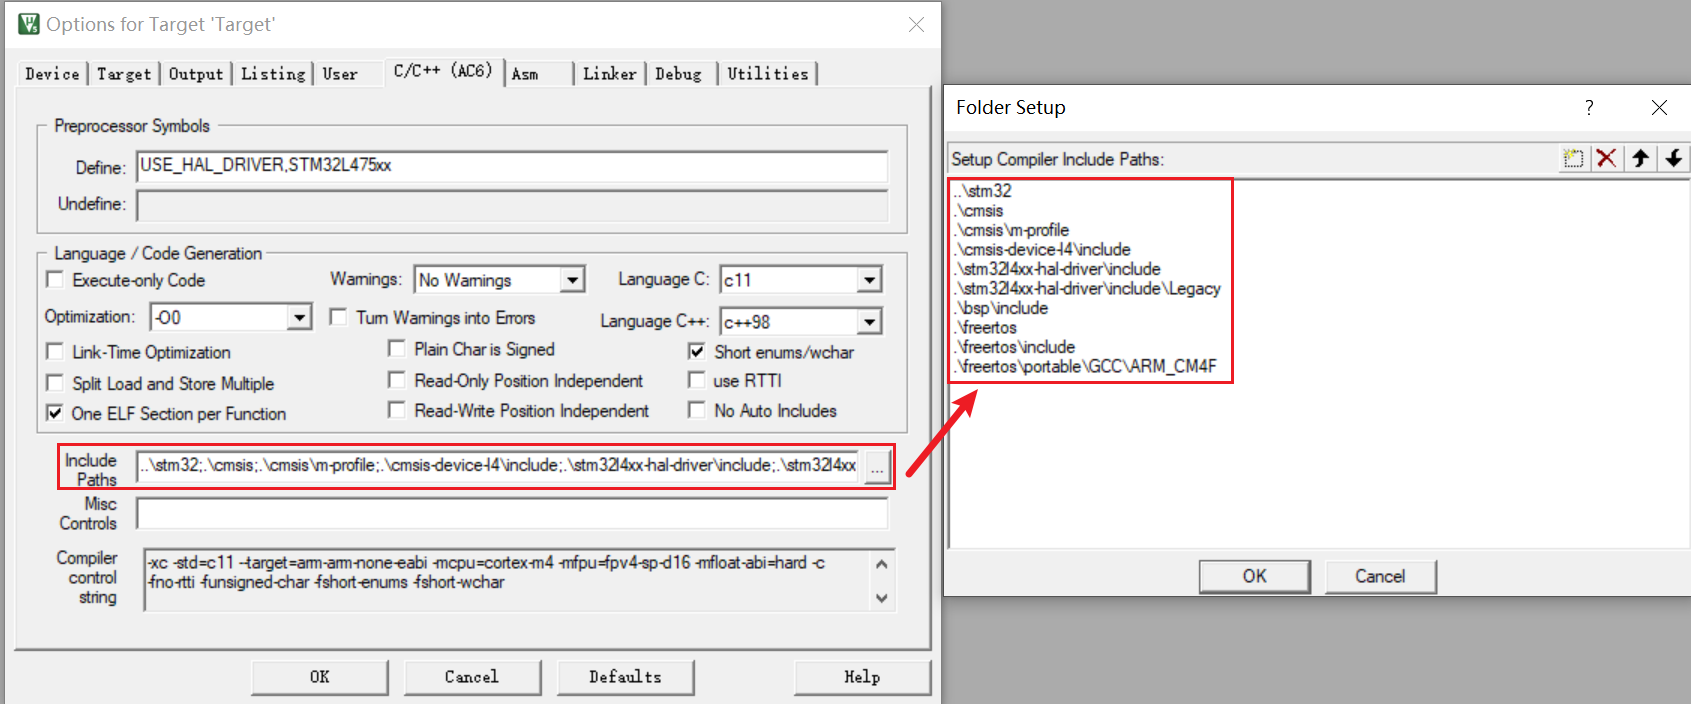
Task: Select the .\cmsis include path
Action: [x=980, y=211]
